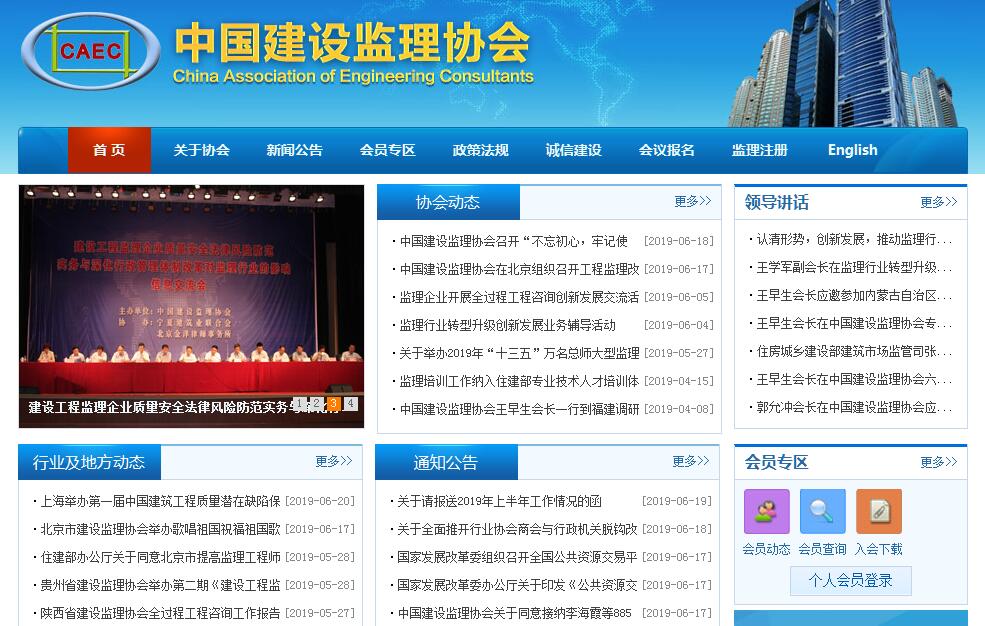
Task: Open 关于请报送2019年上半年工作情况的函 notice
Action: 499,501
